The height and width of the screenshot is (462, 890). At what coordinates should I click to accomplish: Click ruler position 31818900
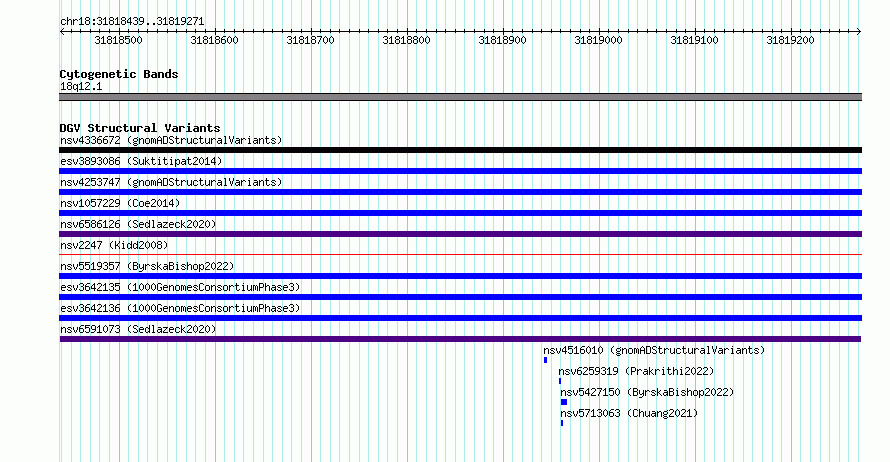click(x=502, y=40)
